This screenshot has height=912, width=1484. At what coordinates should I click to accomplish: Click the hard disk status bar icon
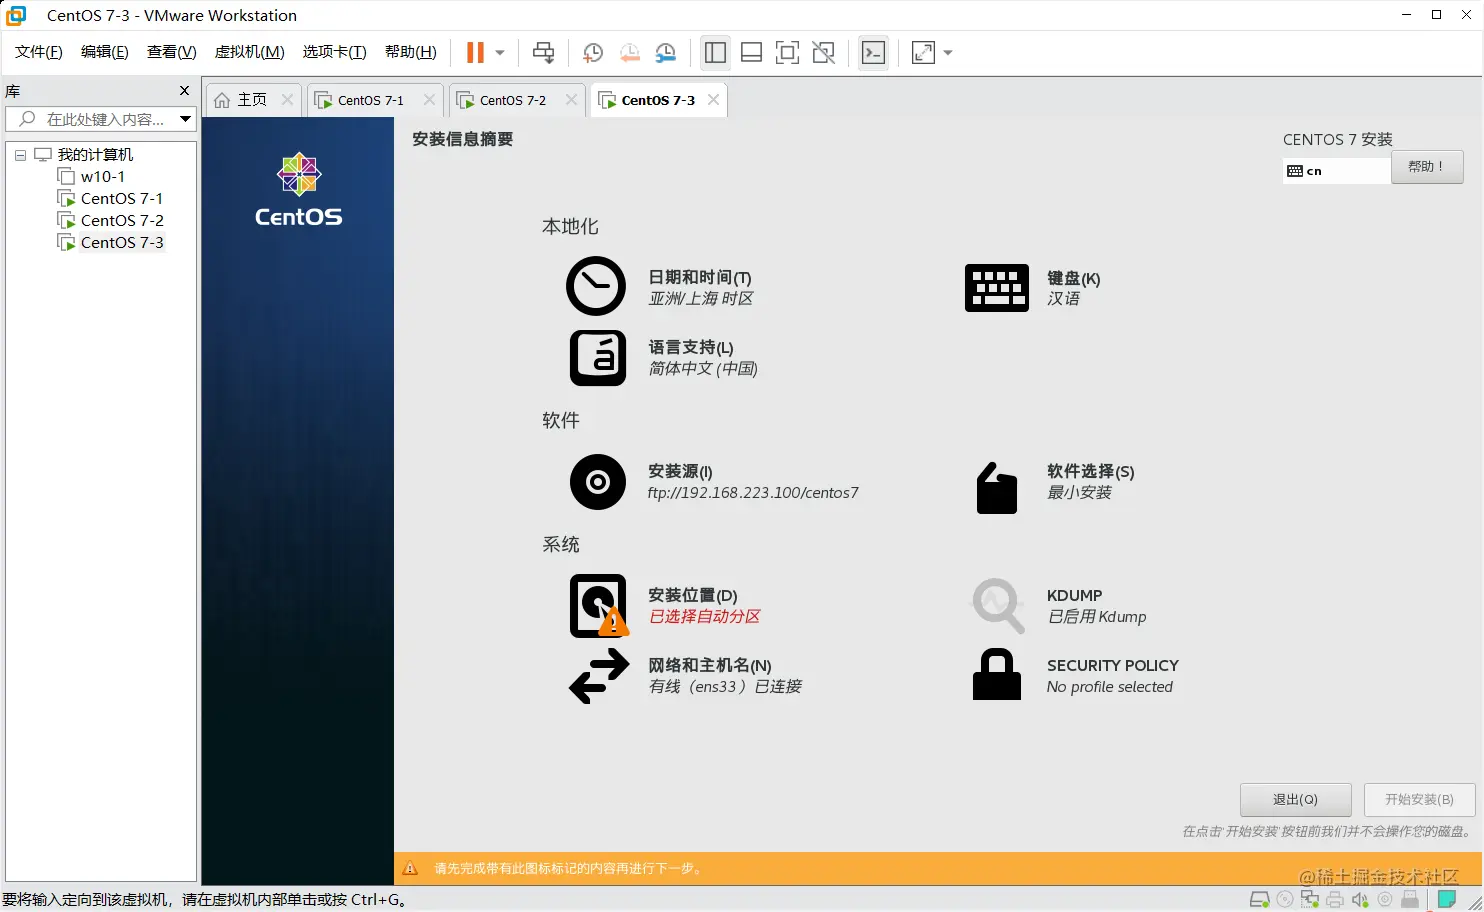coord(1260,900)
